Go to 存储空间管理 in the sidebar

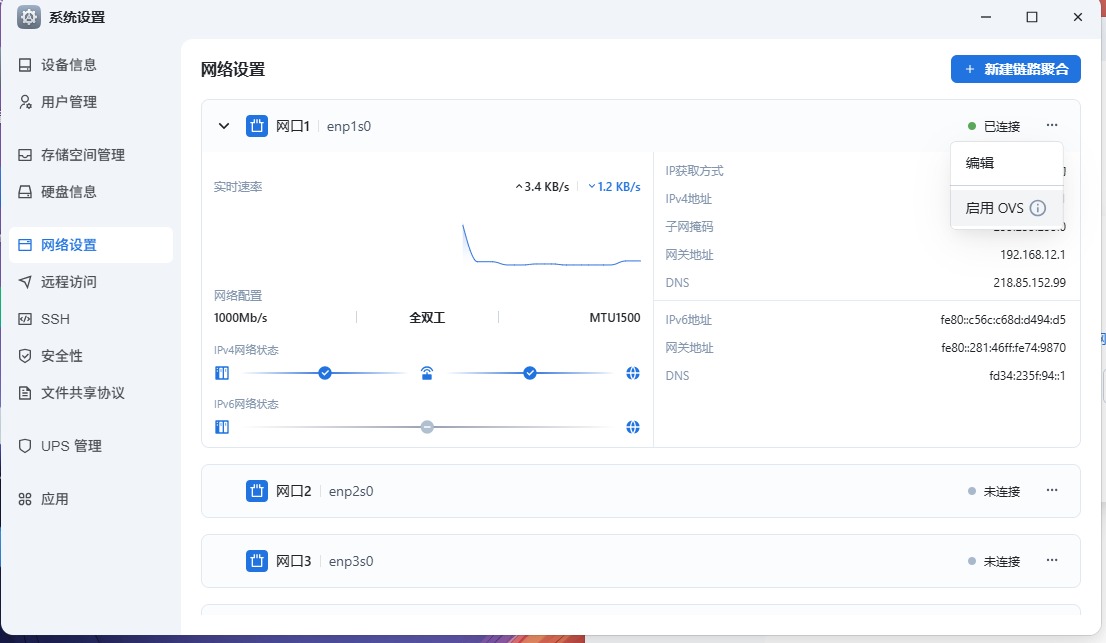pyautogui.click(x=82, y=155)
